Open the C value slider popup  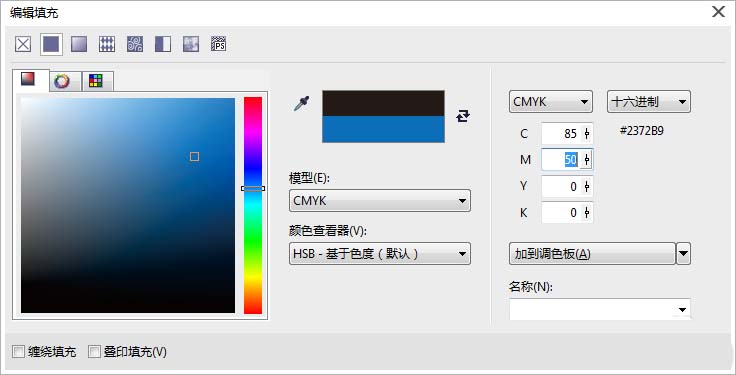click(x=587, y=134)
